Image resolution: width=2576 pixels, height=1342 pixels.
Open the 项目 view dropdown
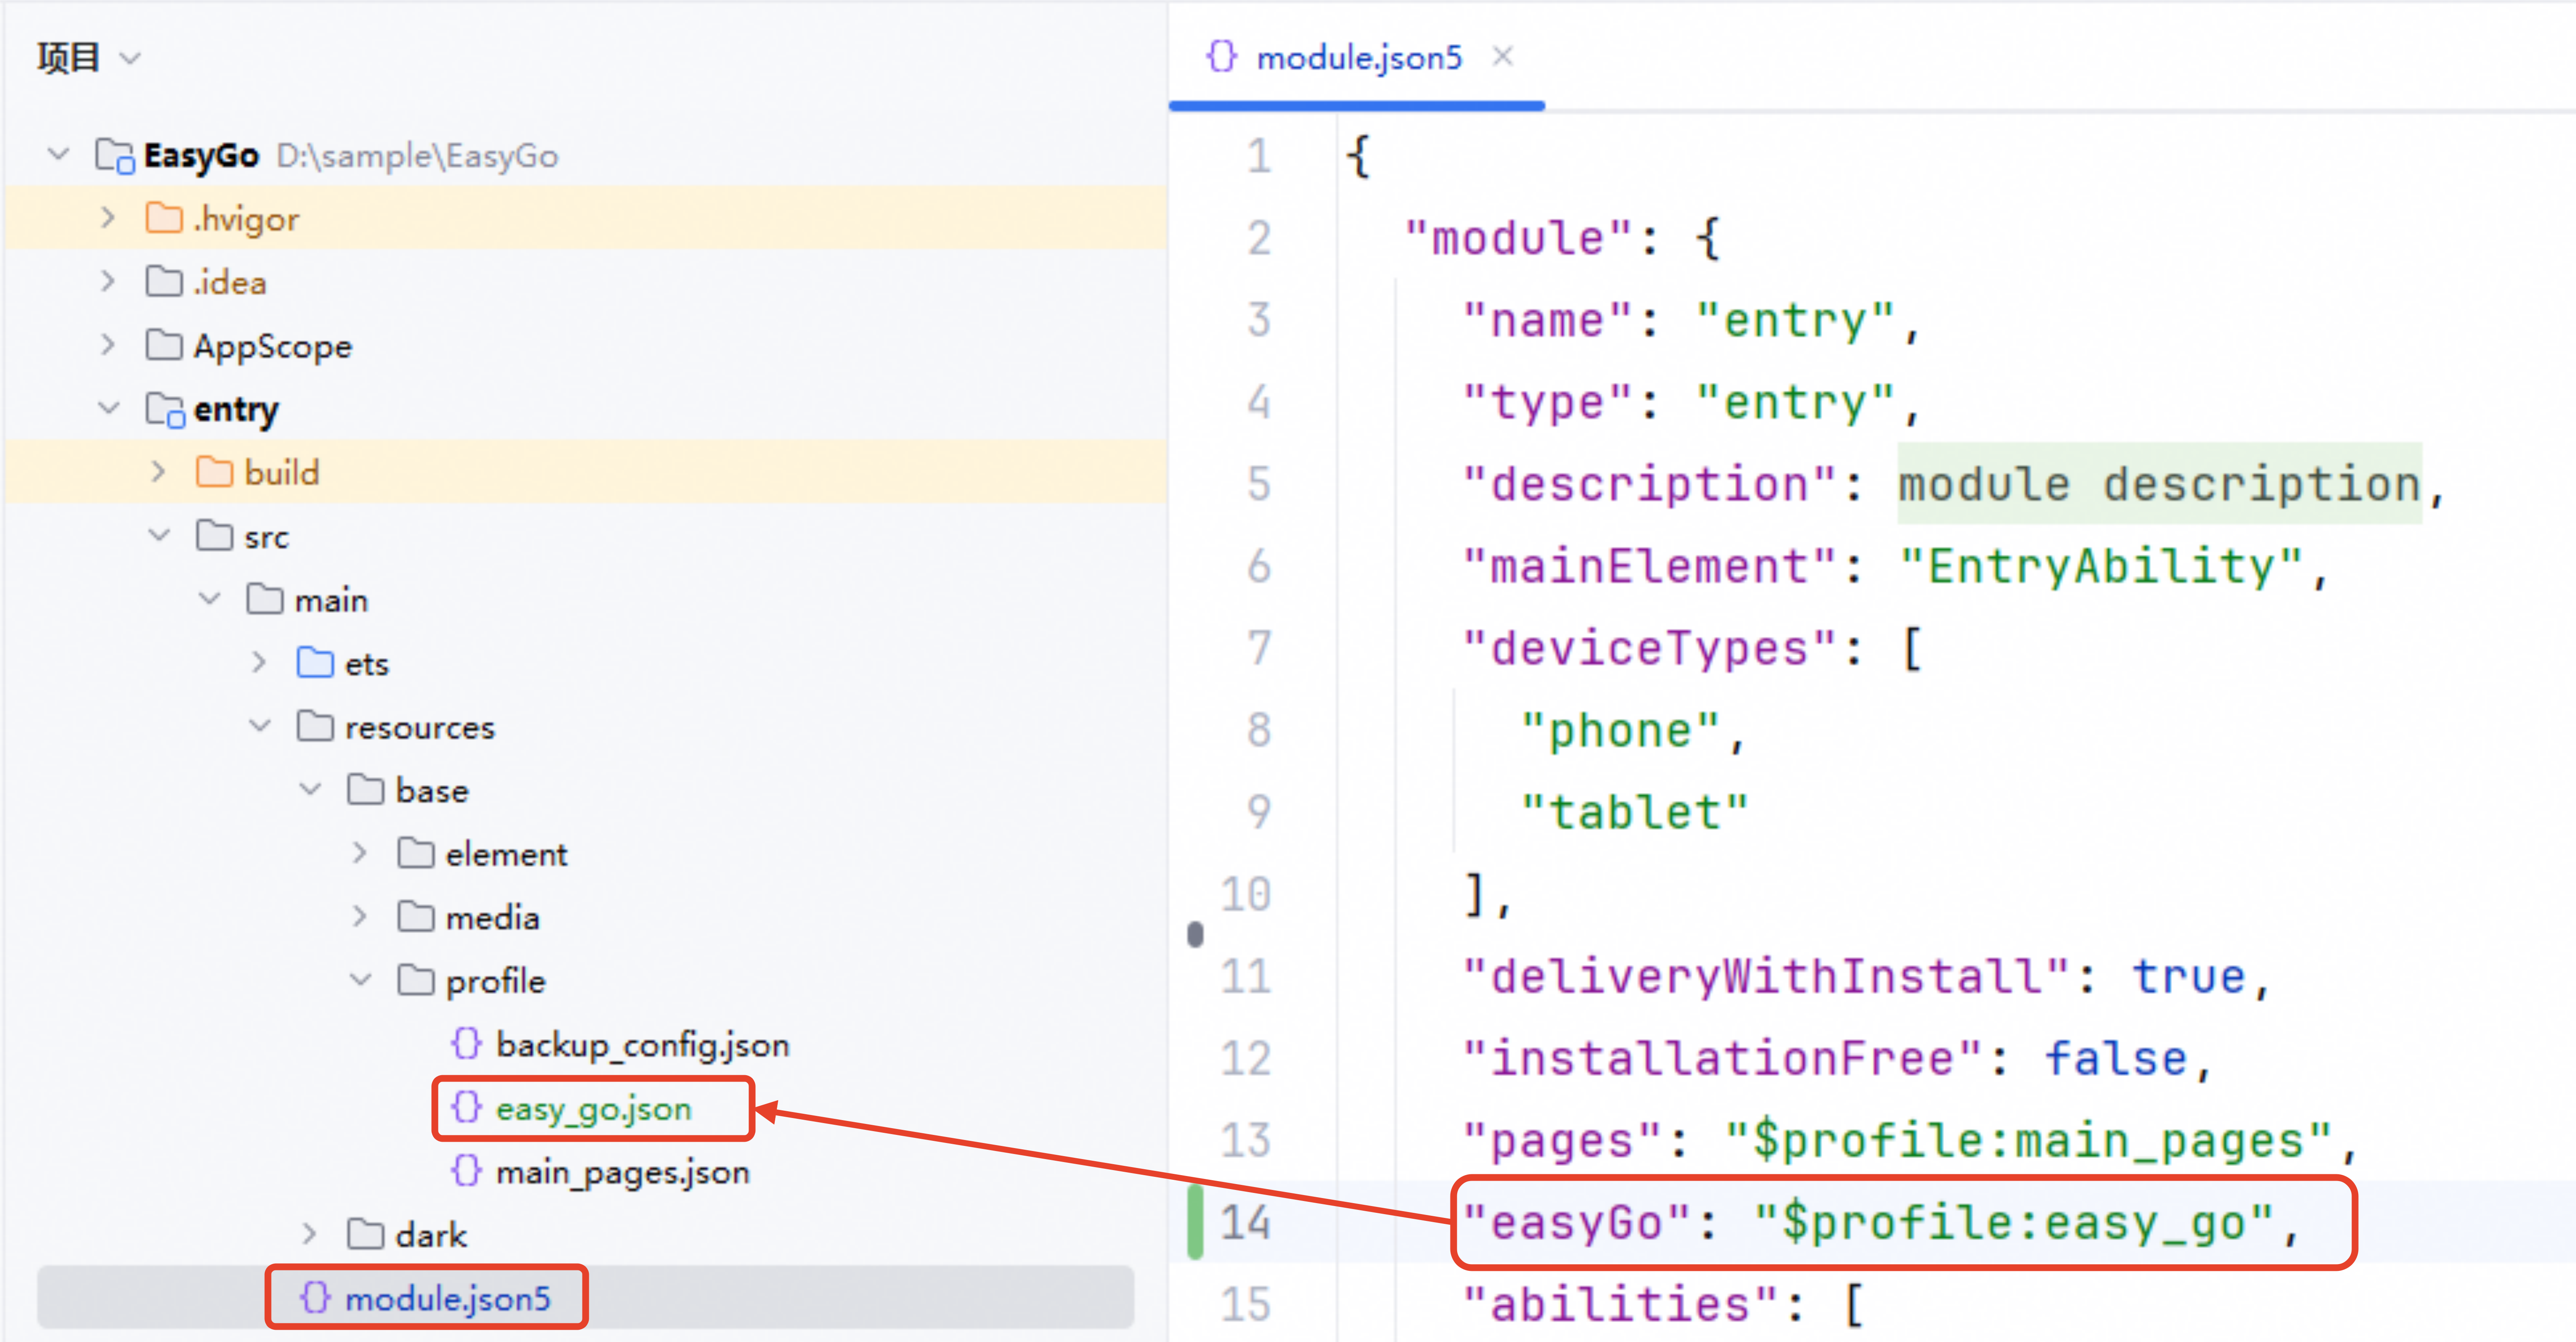click(x=130, y=58)
